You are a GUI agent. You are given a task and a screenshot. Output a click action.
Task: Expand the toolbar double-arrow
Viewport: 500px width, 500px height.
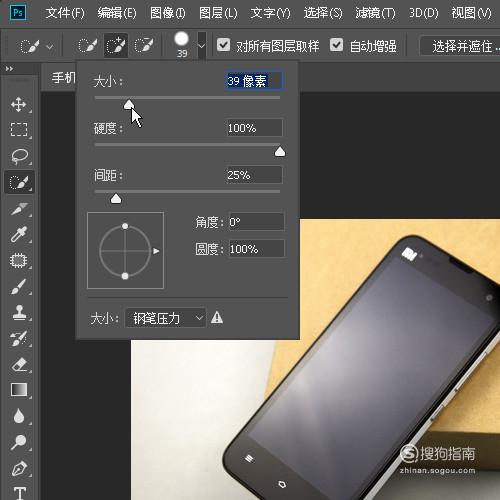point(9,69)
